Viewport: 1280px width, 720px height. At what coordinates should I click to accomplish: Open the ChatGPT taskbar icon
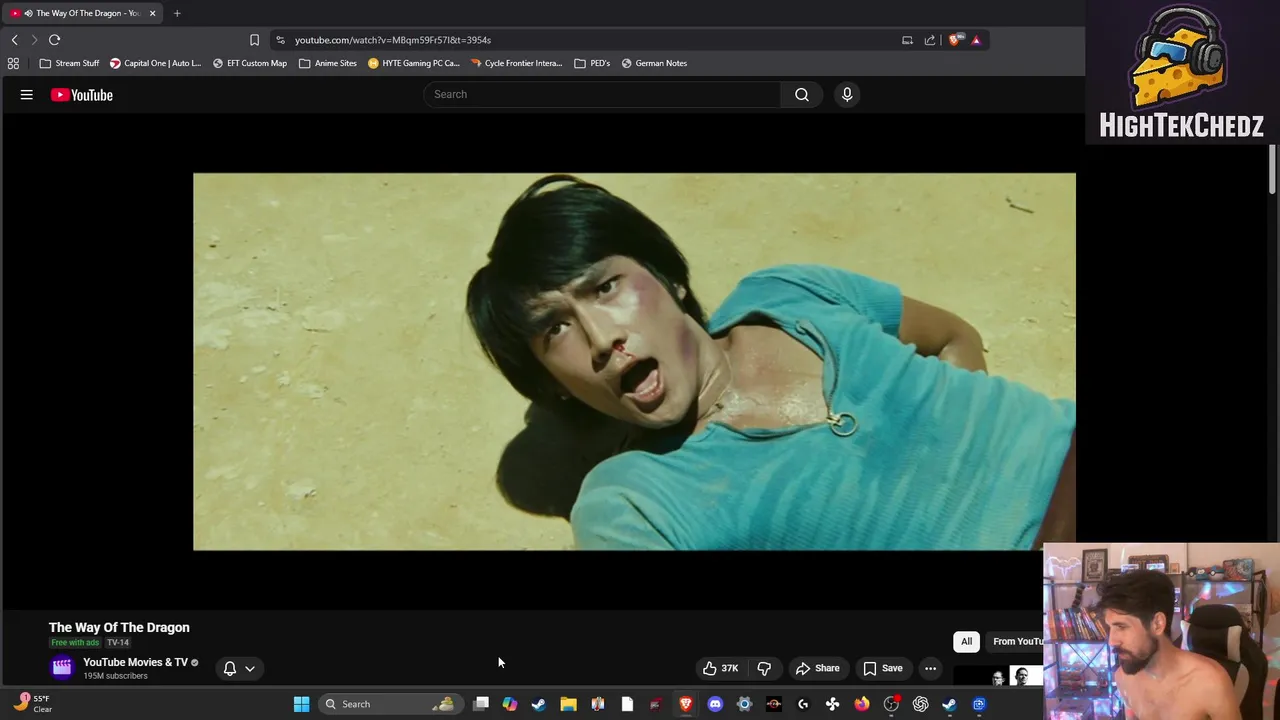[x=920, y=704]
